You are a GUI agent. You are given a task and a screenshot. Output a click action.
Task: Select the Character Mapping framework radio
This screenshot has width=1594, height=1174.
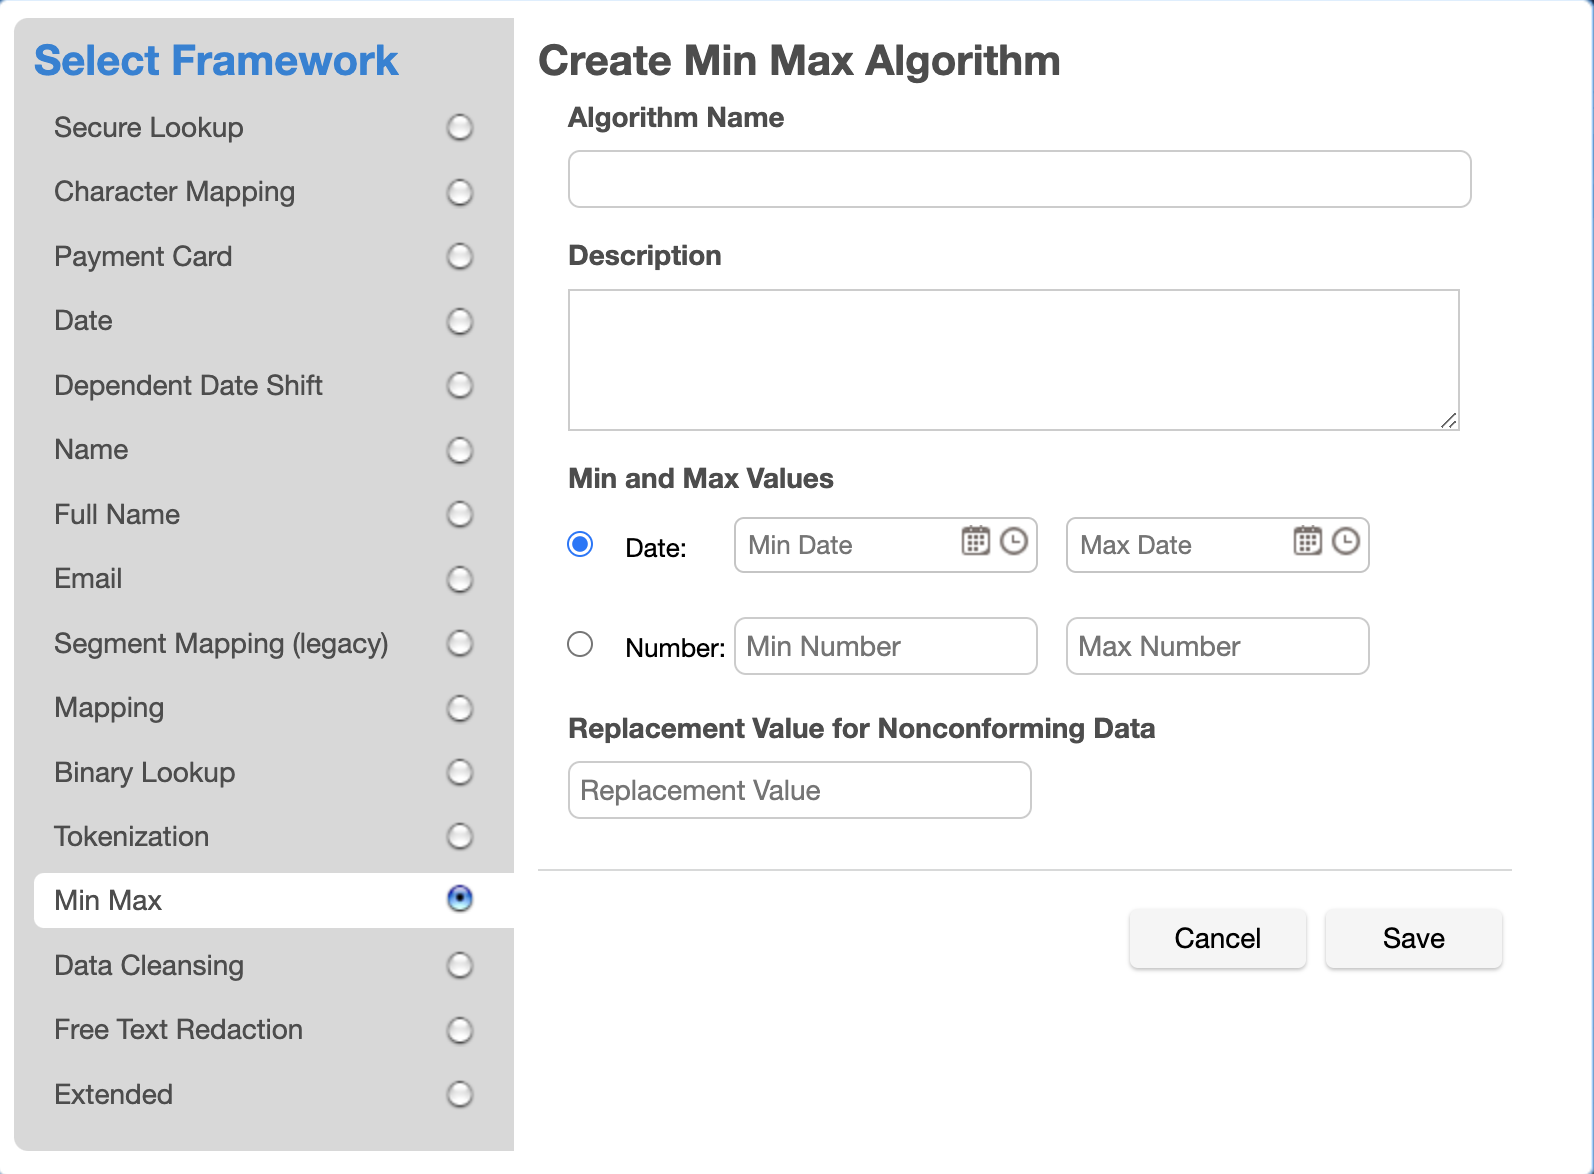click(x=459, y=192)
